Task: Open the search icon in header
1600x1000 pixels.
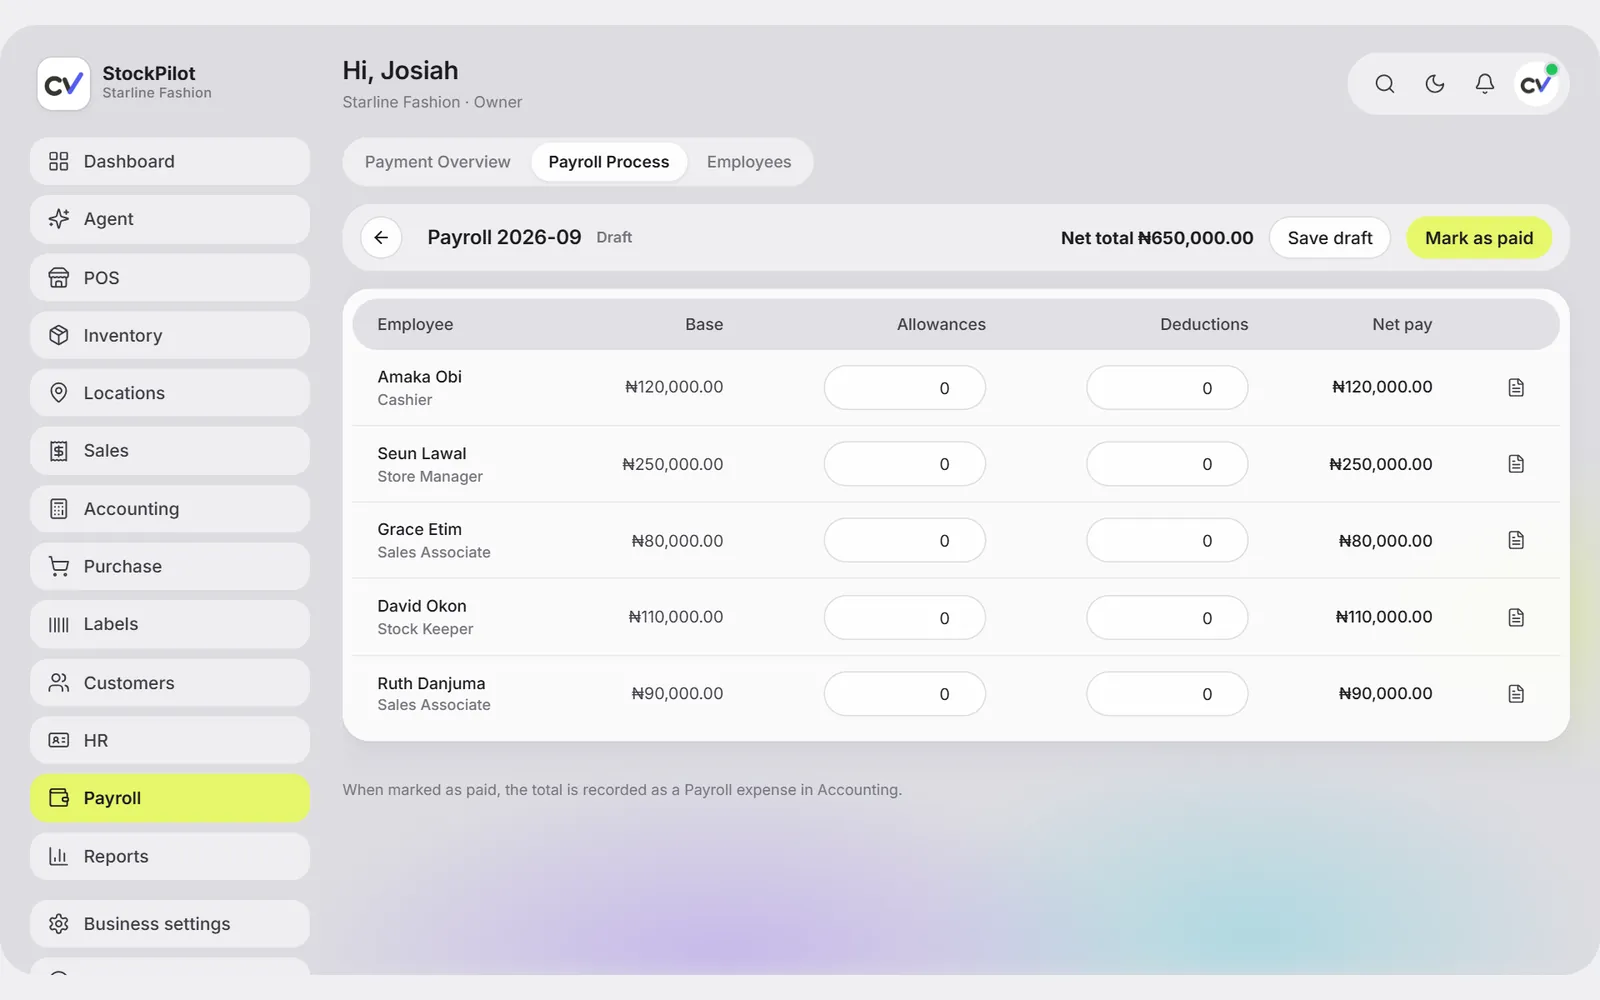Action: point(1384,84)
